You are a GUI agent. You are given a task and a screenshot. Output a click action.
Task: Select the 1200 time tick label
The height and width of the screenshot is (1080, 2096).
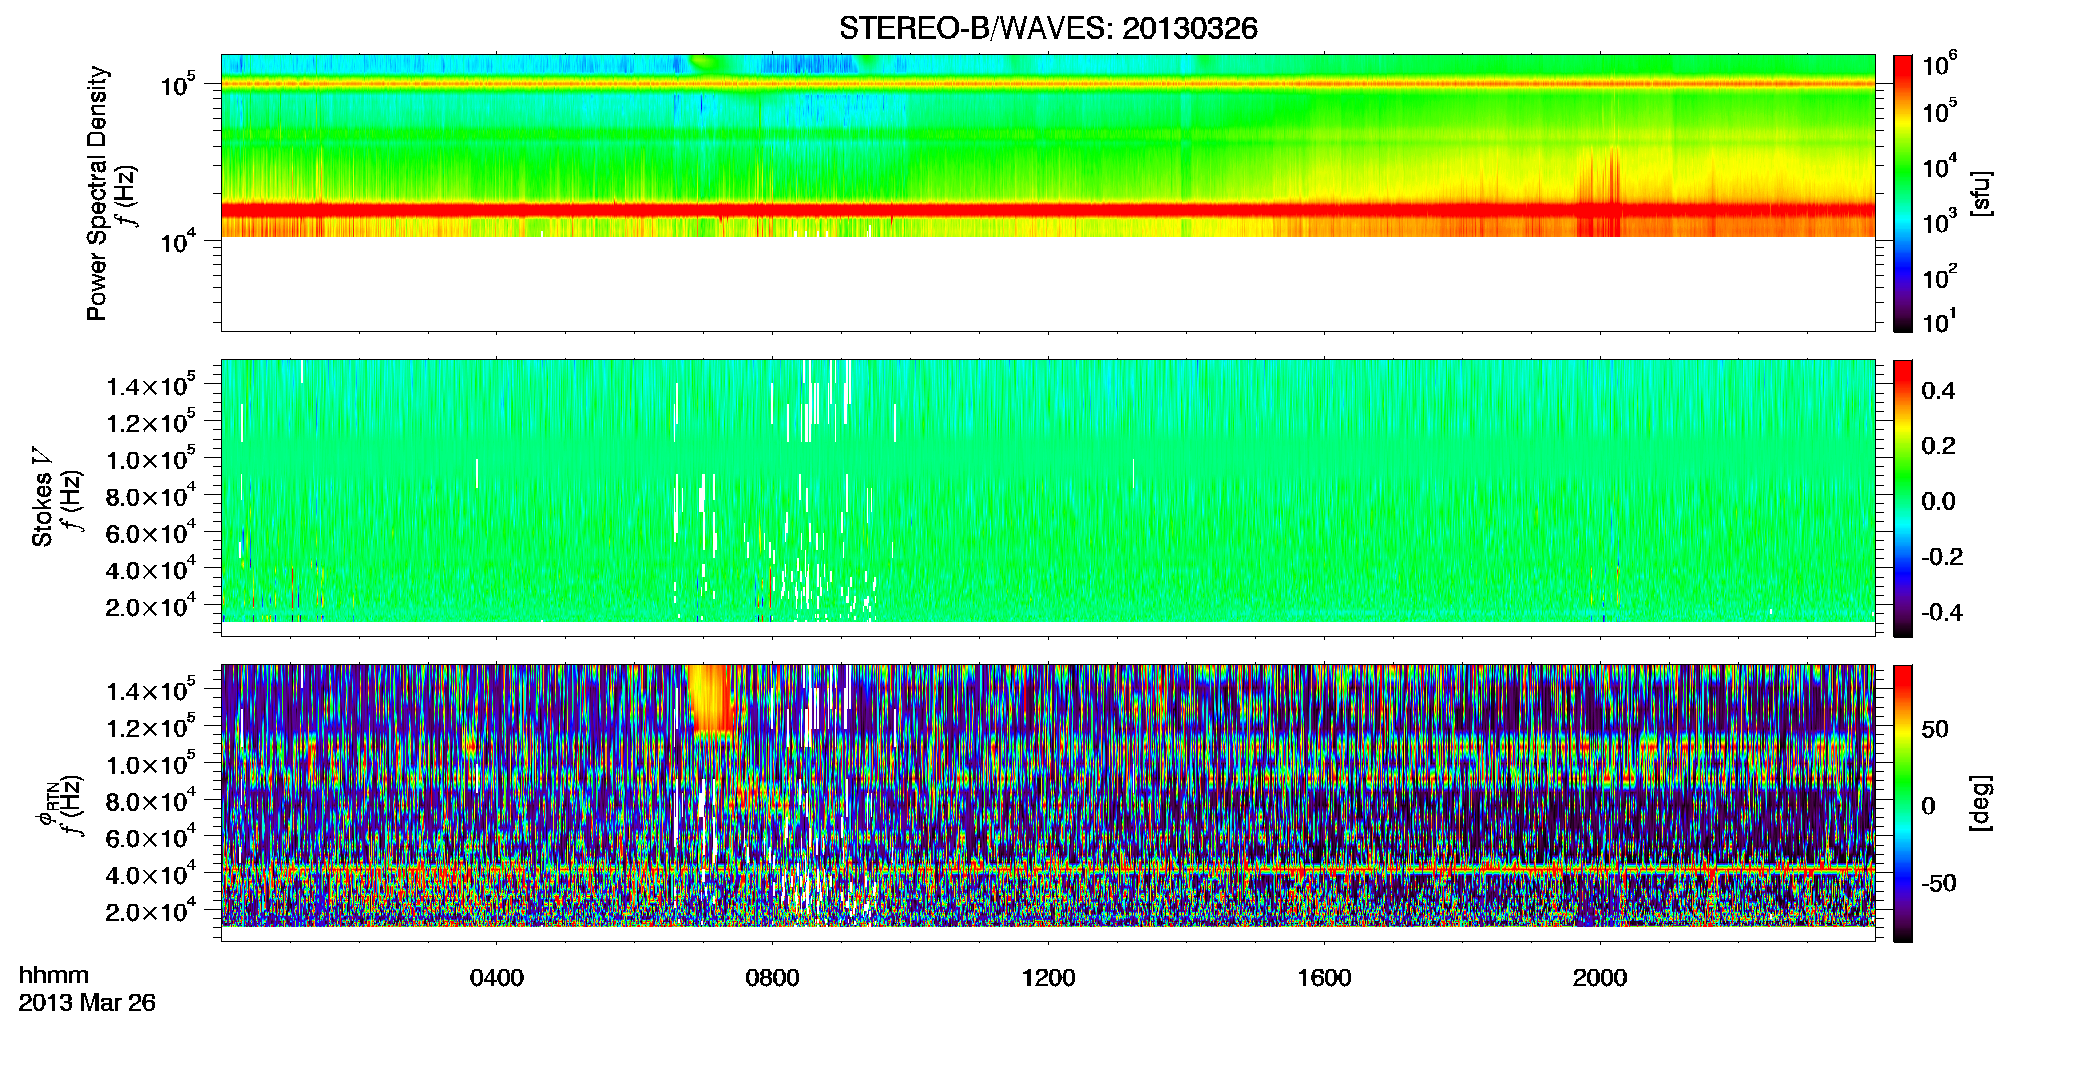tap(1048, 977)
